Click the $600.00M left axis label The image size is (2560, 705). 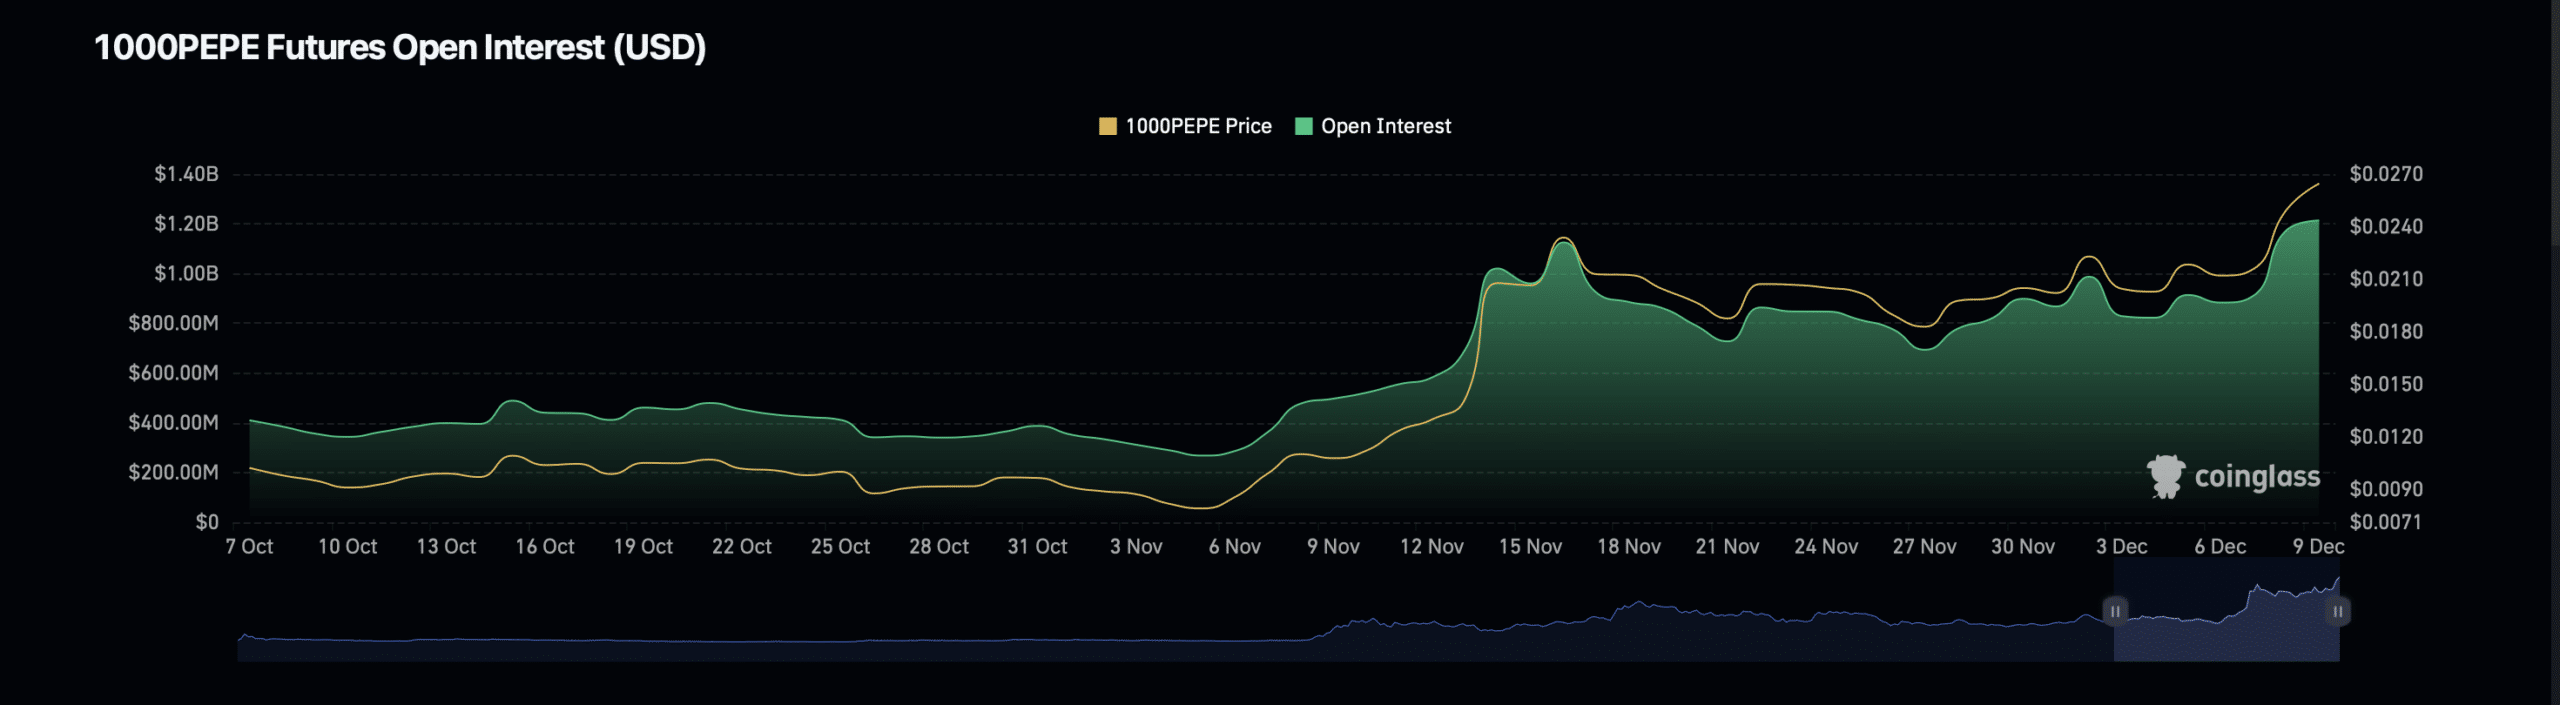coord(173,373)
